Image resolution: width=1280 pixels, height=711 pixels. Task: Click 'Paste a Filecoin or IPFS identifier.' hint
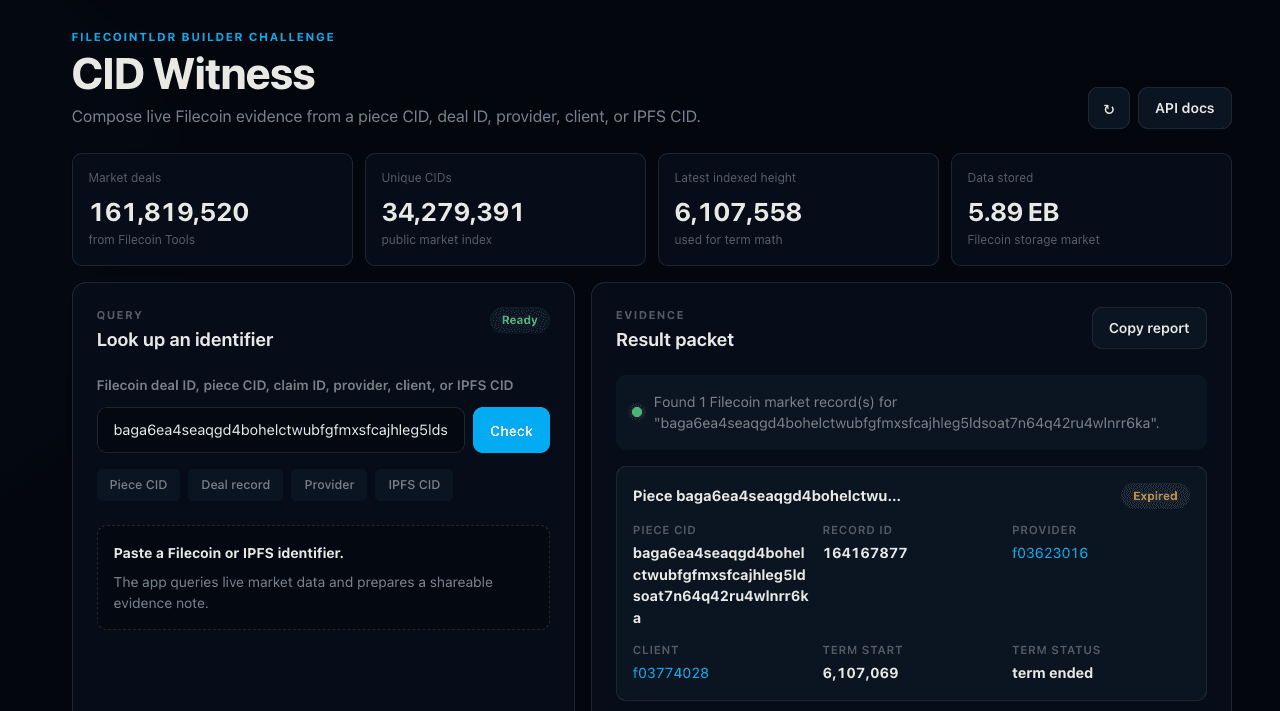pos(229,553)
